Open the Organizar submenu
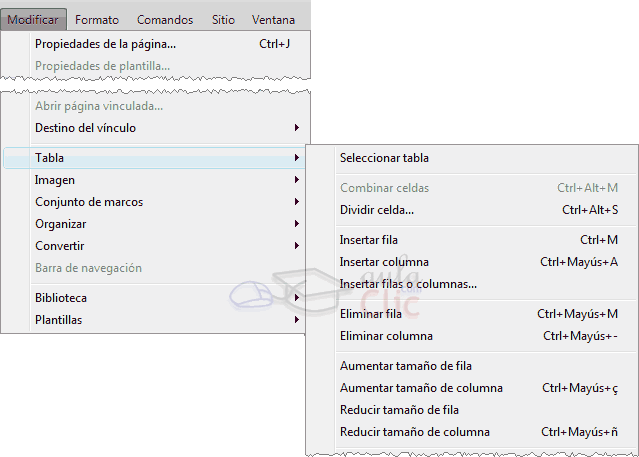 point(60,224)
